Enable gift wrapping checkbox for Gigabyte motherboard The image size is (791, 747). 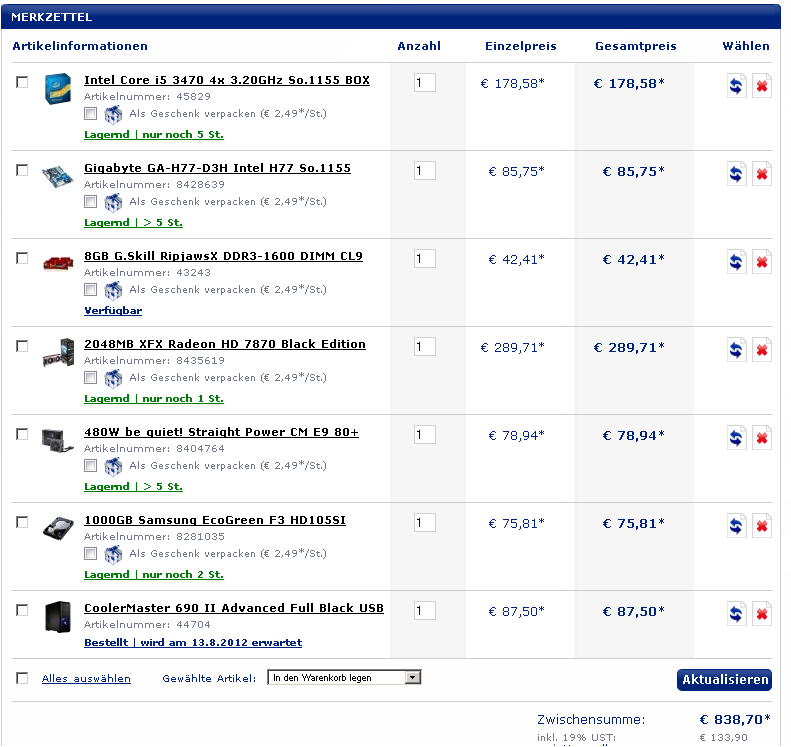coord(91,202)
